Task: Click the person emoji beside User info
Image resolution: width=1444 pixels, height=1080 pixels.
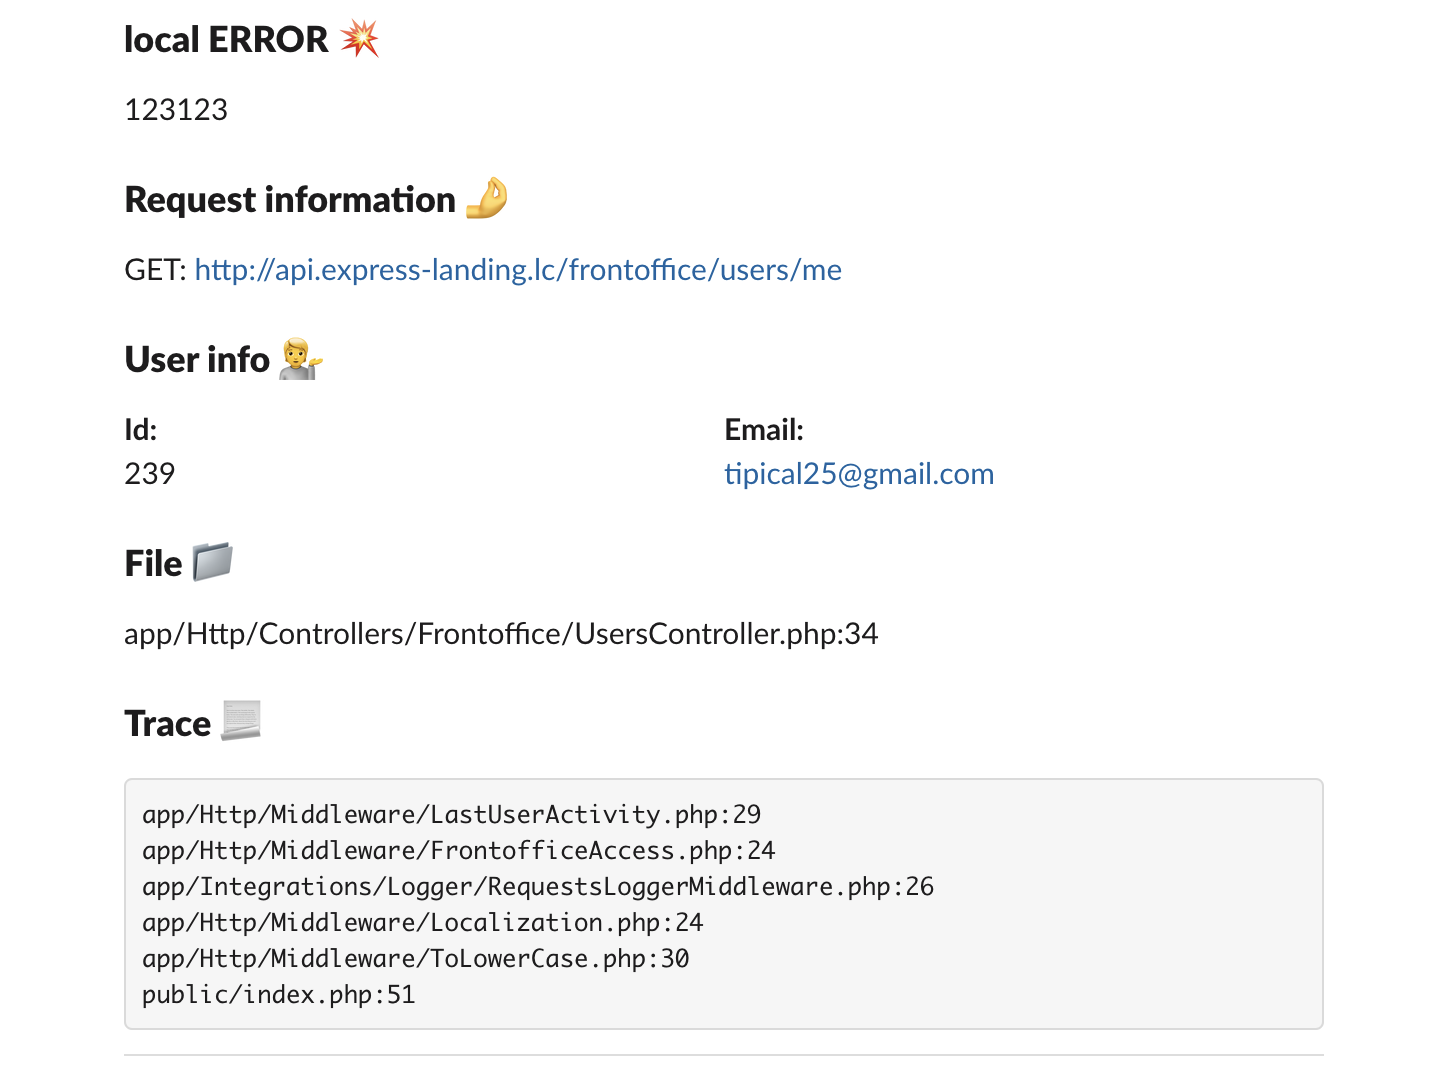Action: point(300,359)
